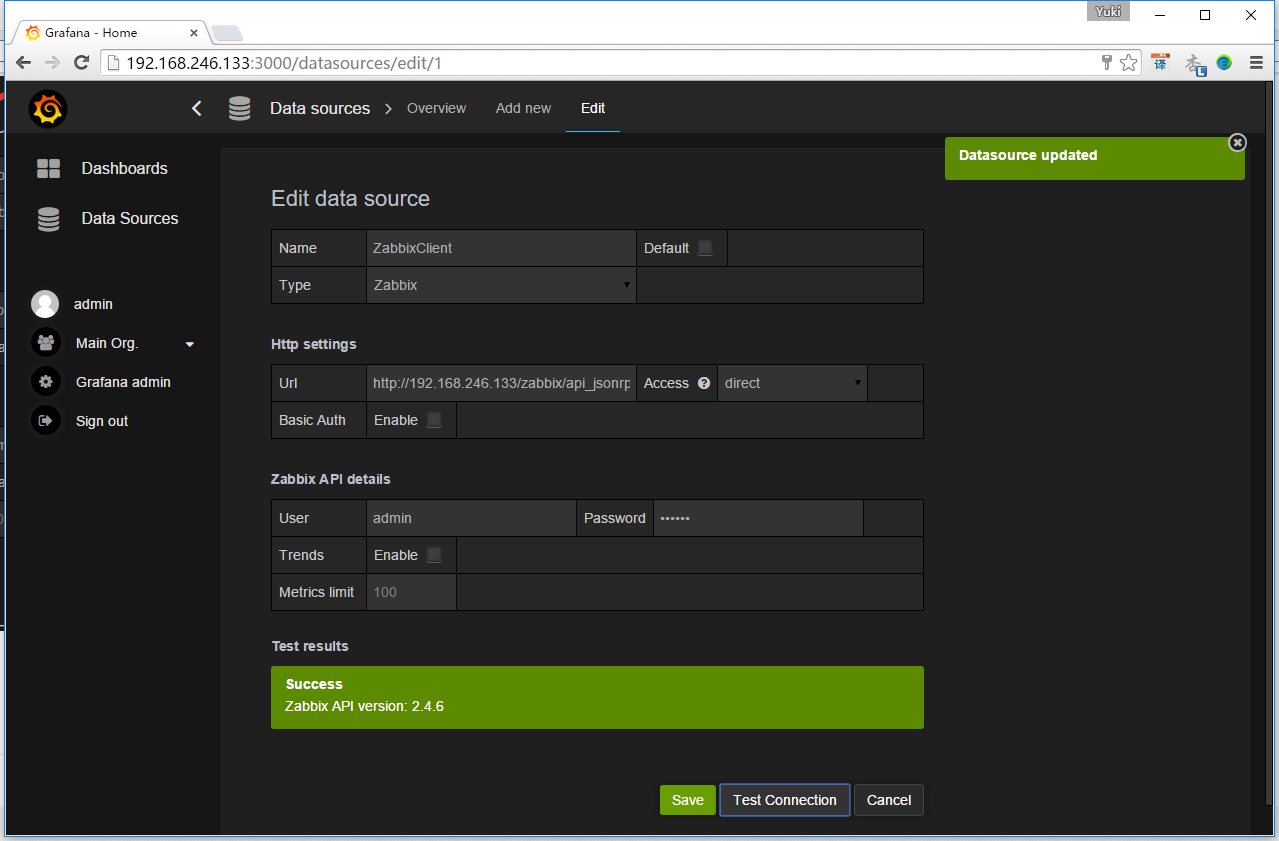
Task: Open the Chrome hamburger menu
Action: (1257, 62)
